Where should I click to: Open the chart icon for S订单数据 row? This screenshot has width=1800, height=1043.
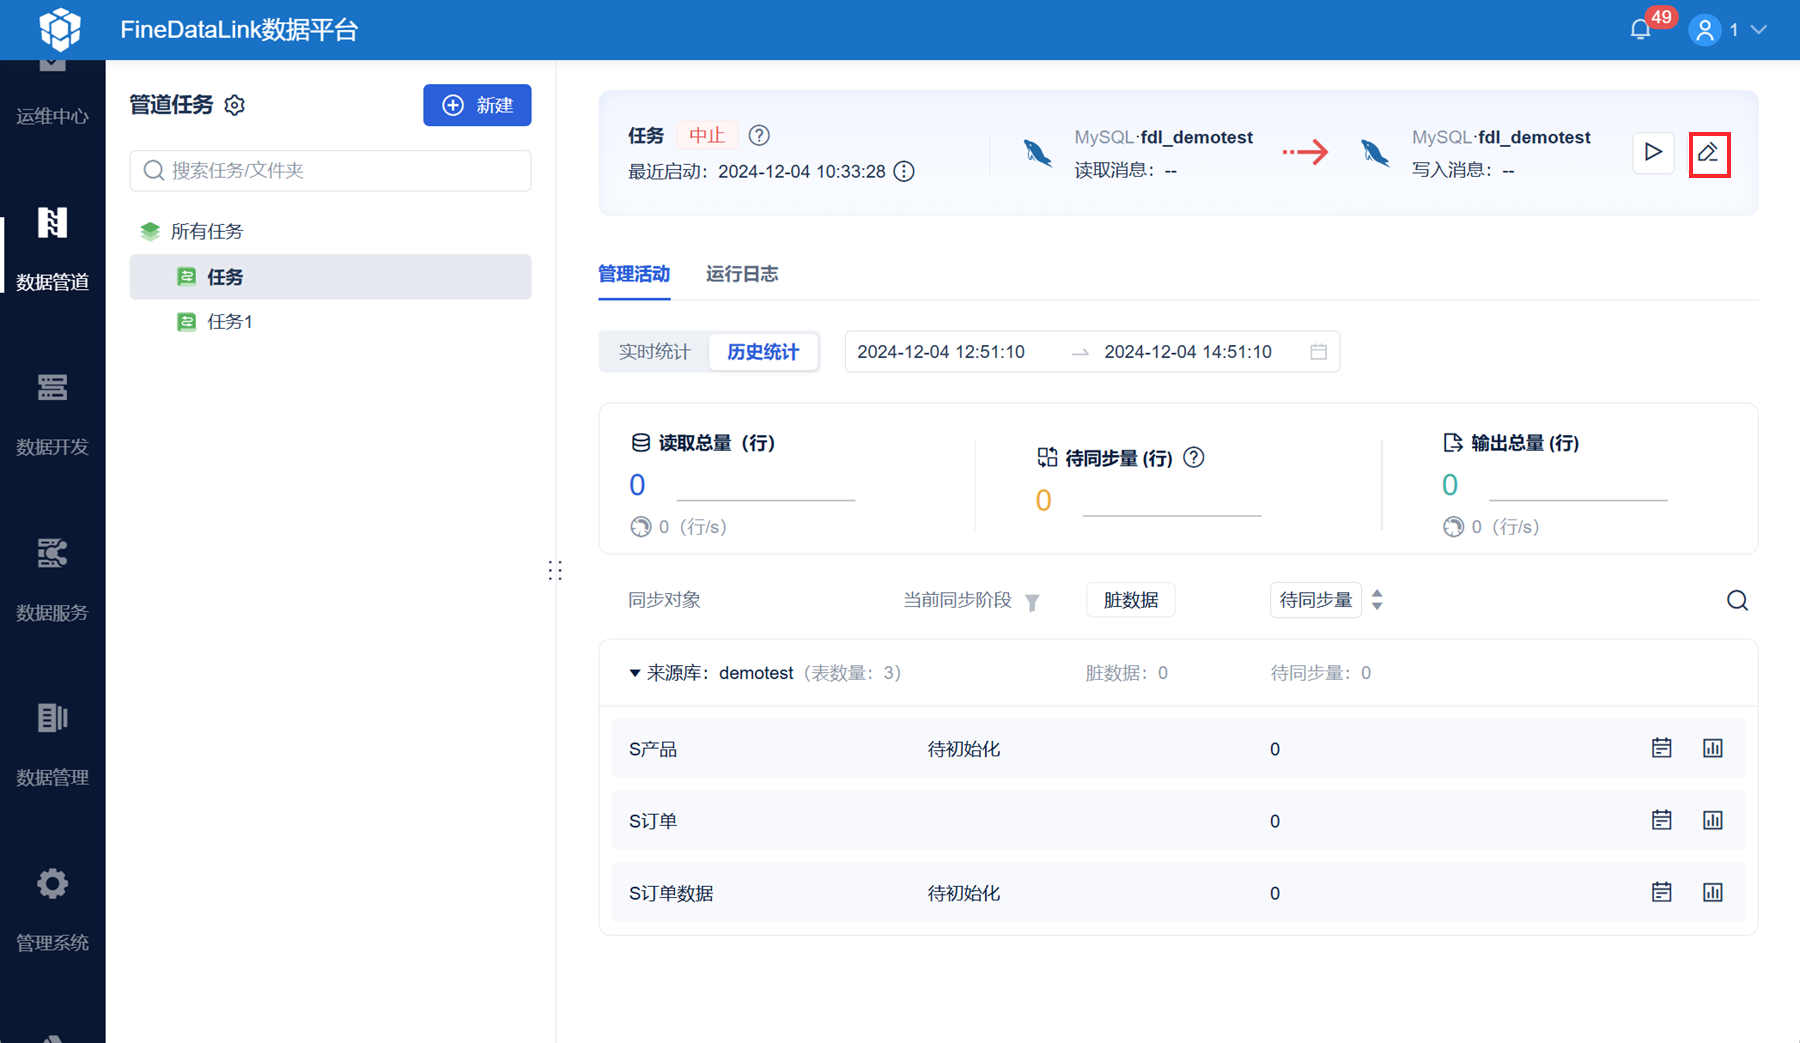tap(1713, 892)
